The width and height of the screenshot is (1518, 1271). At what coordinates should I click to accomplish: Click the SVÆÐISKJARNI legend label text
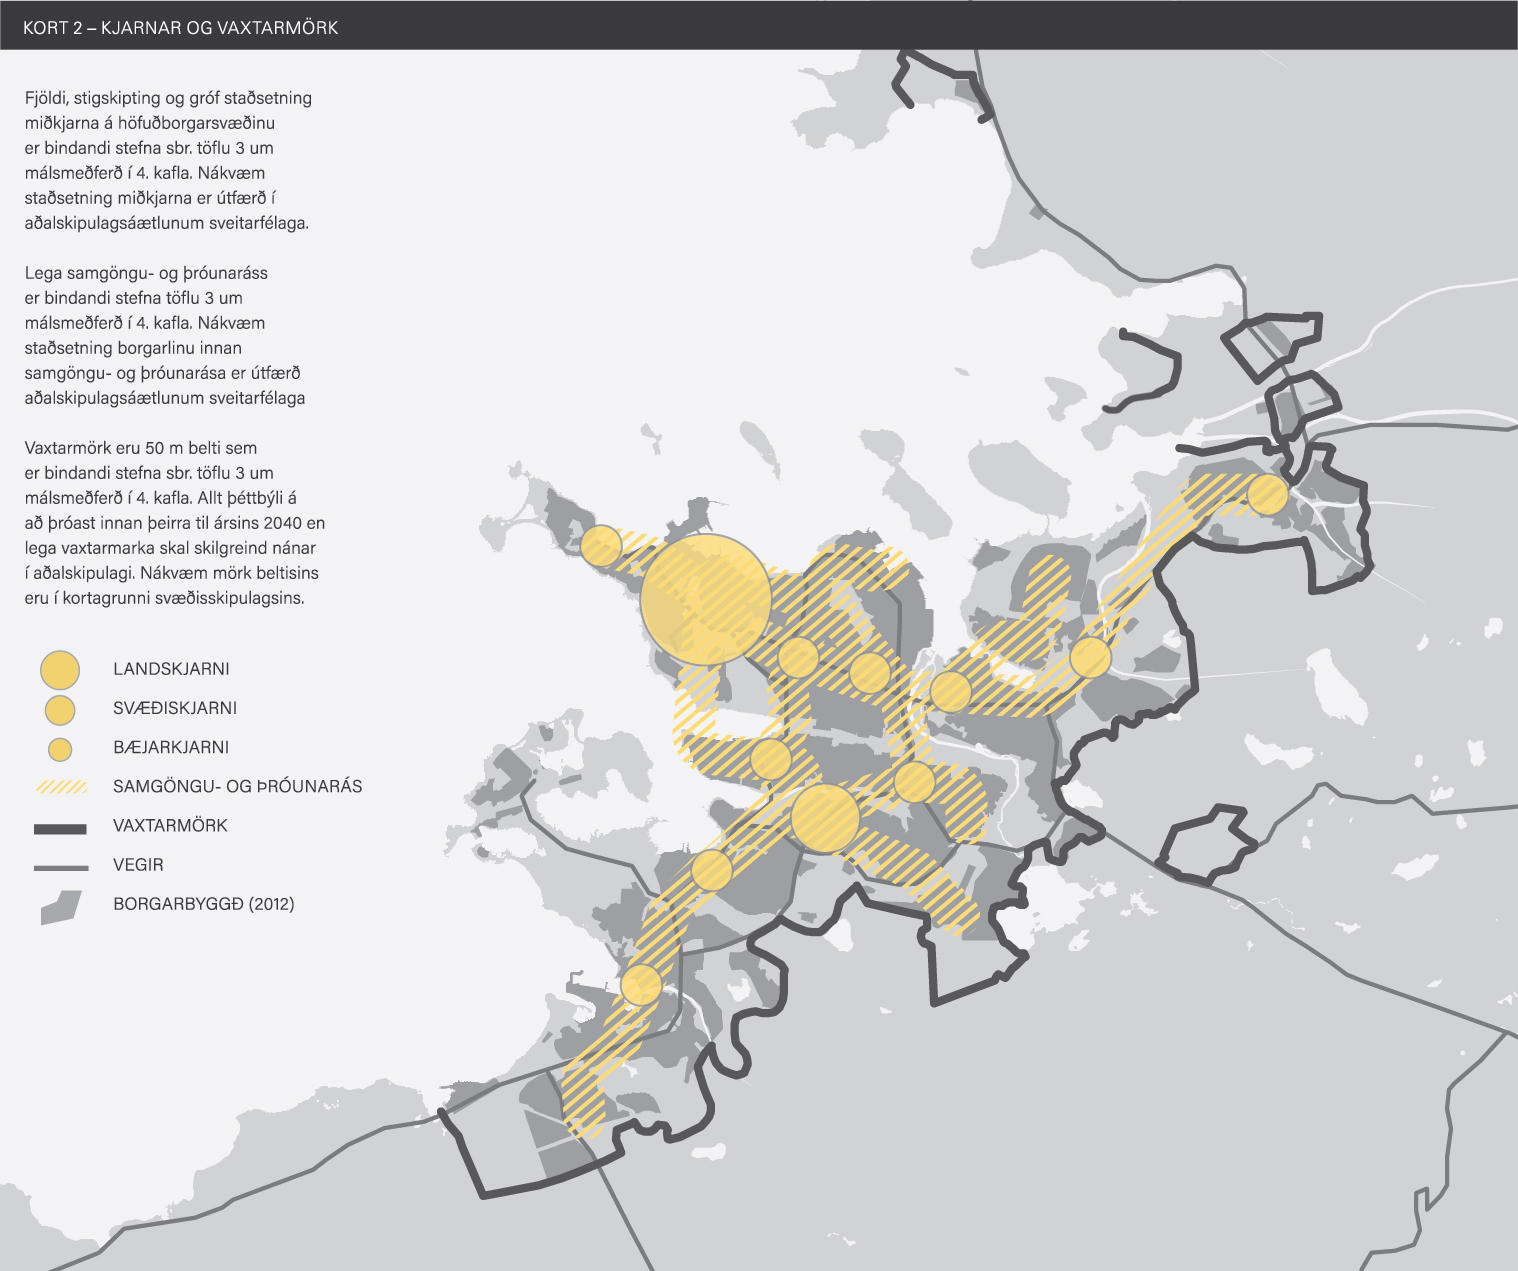175,708
